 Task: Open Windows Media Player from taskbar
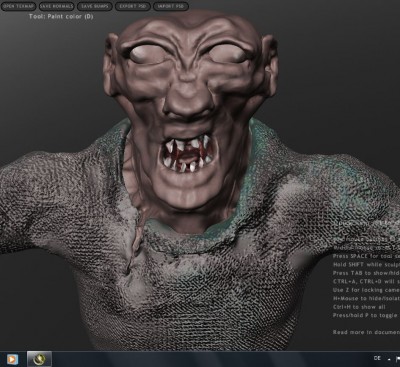point(12,359)
